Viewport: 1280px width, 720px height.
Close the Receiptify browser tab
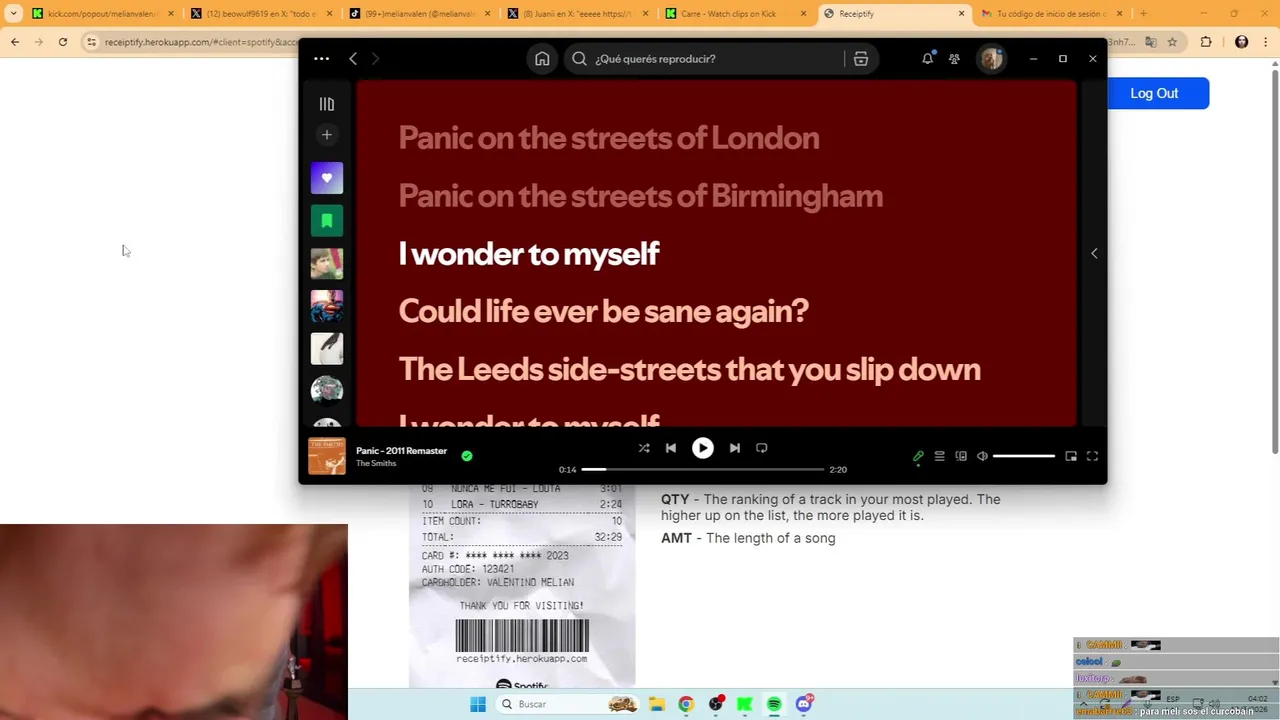(962, 14)
